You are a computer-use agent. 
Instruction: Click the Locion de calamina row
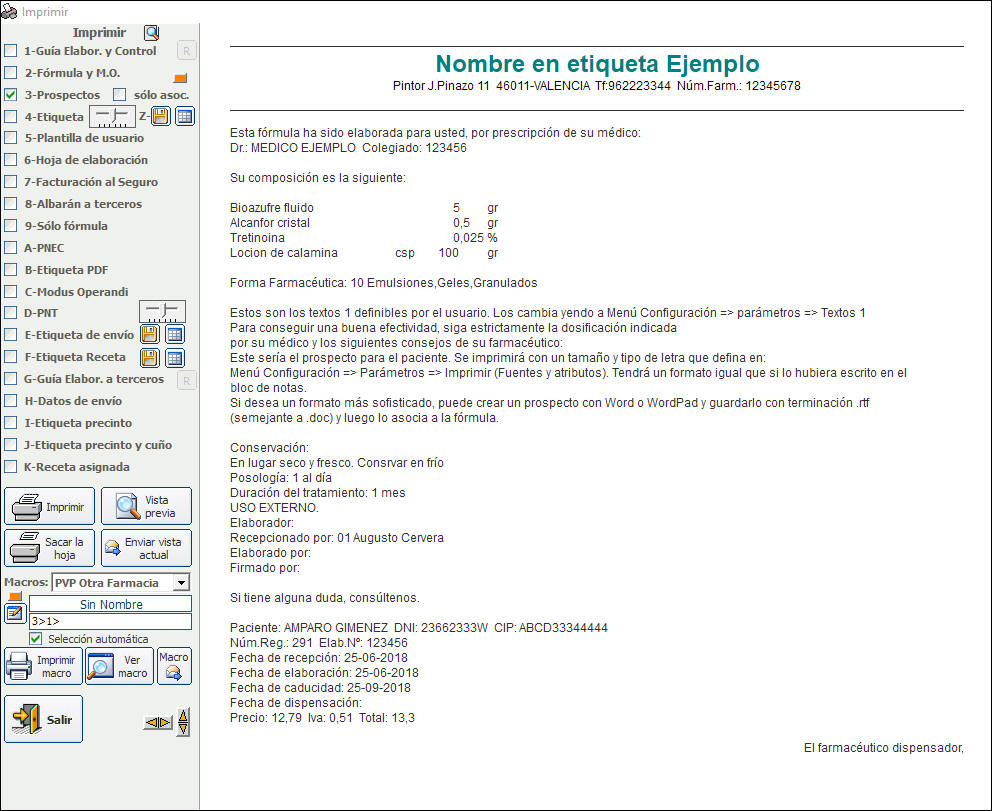[364, 253]
